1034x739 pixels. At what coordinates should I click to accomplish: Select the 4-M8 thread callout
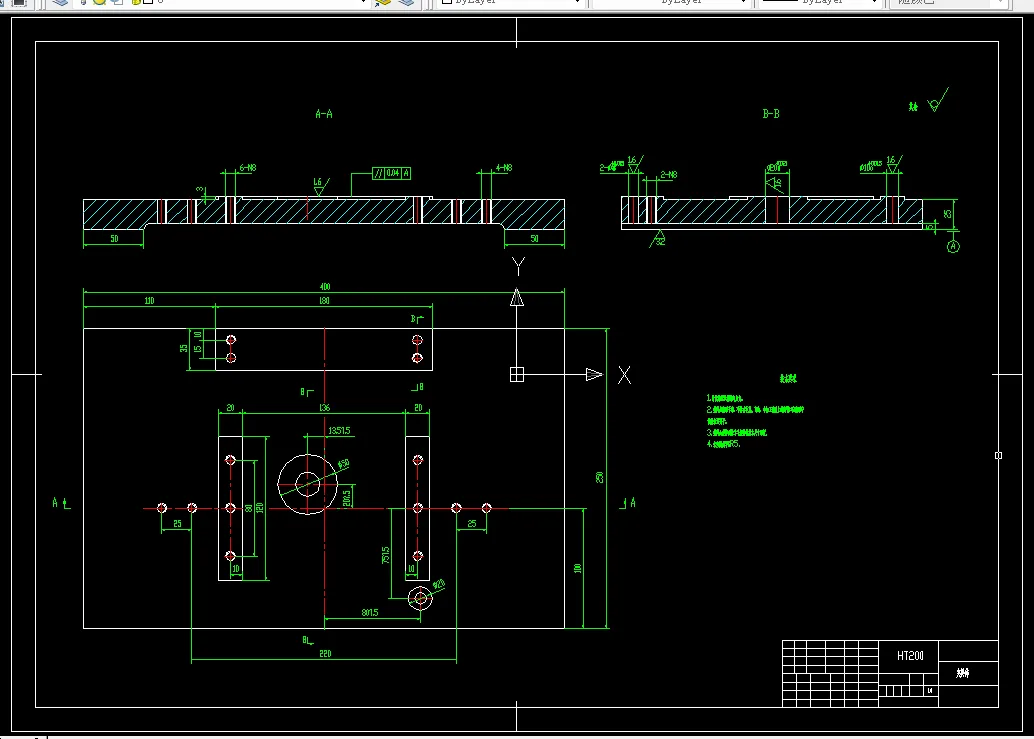pyautogui.click(x=504, y=168)
